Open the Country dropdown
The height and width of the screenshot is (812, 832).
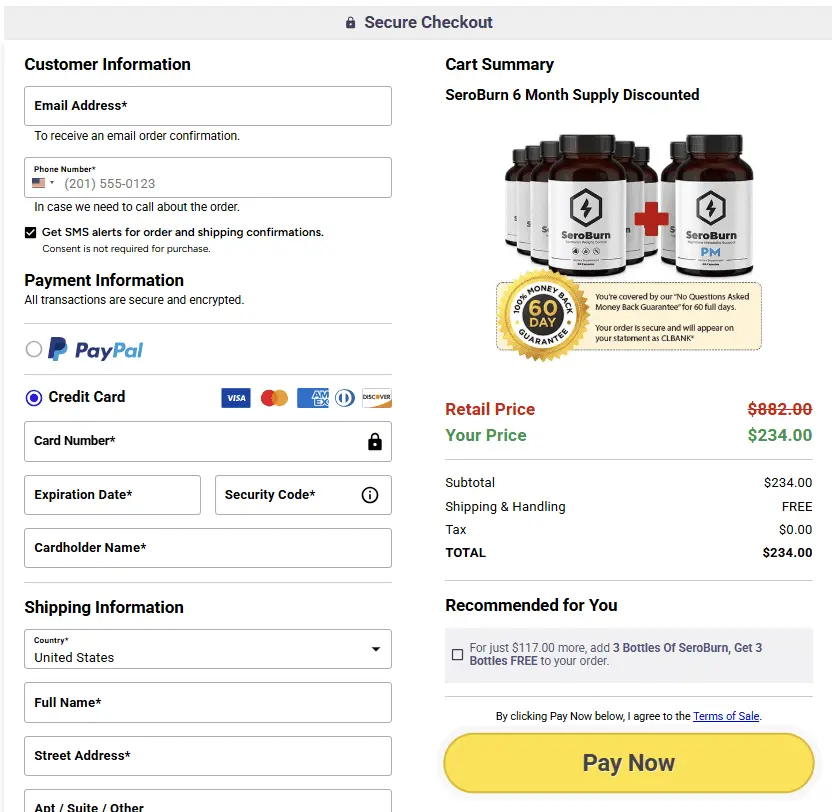pos(377,648)
